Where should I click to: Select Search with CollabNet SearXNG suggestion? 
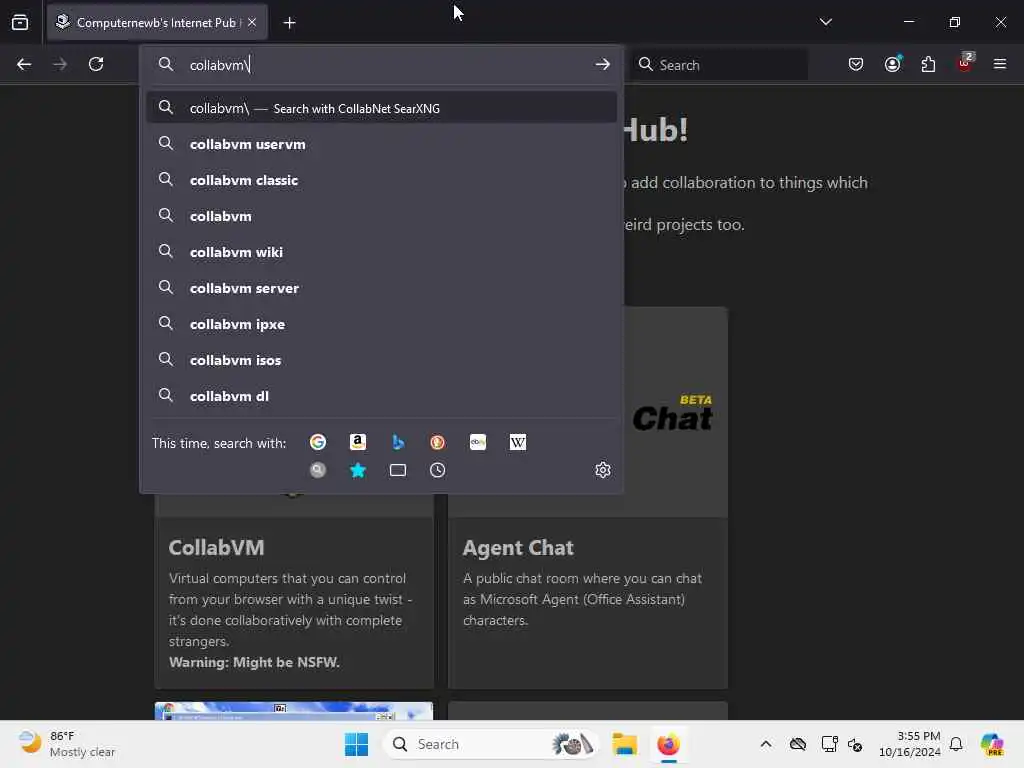click(x=381, y=108)
